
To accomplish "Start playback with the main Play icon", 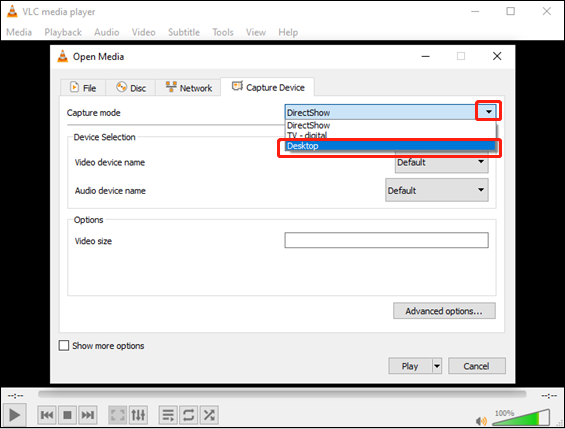I will 14,415.
